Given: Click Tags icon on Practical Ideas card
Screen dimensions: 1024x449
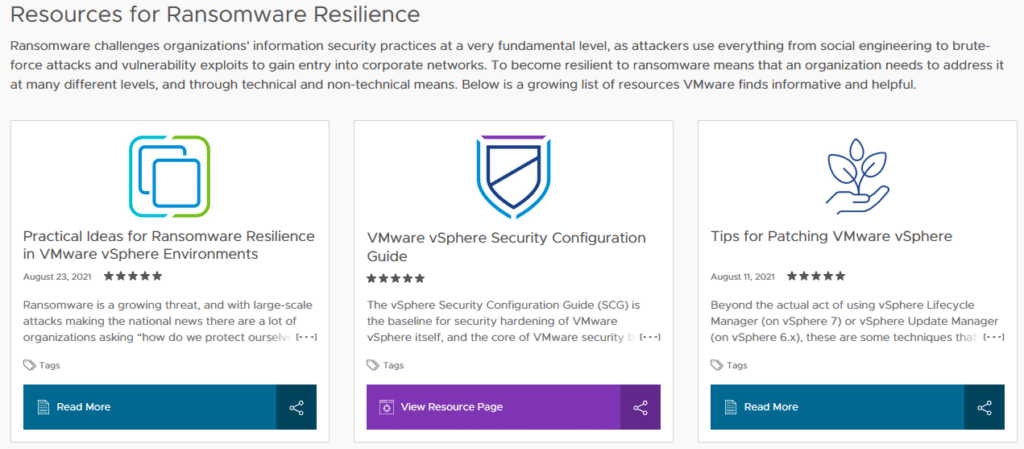Looking at the screenshot, I should 29,365.
